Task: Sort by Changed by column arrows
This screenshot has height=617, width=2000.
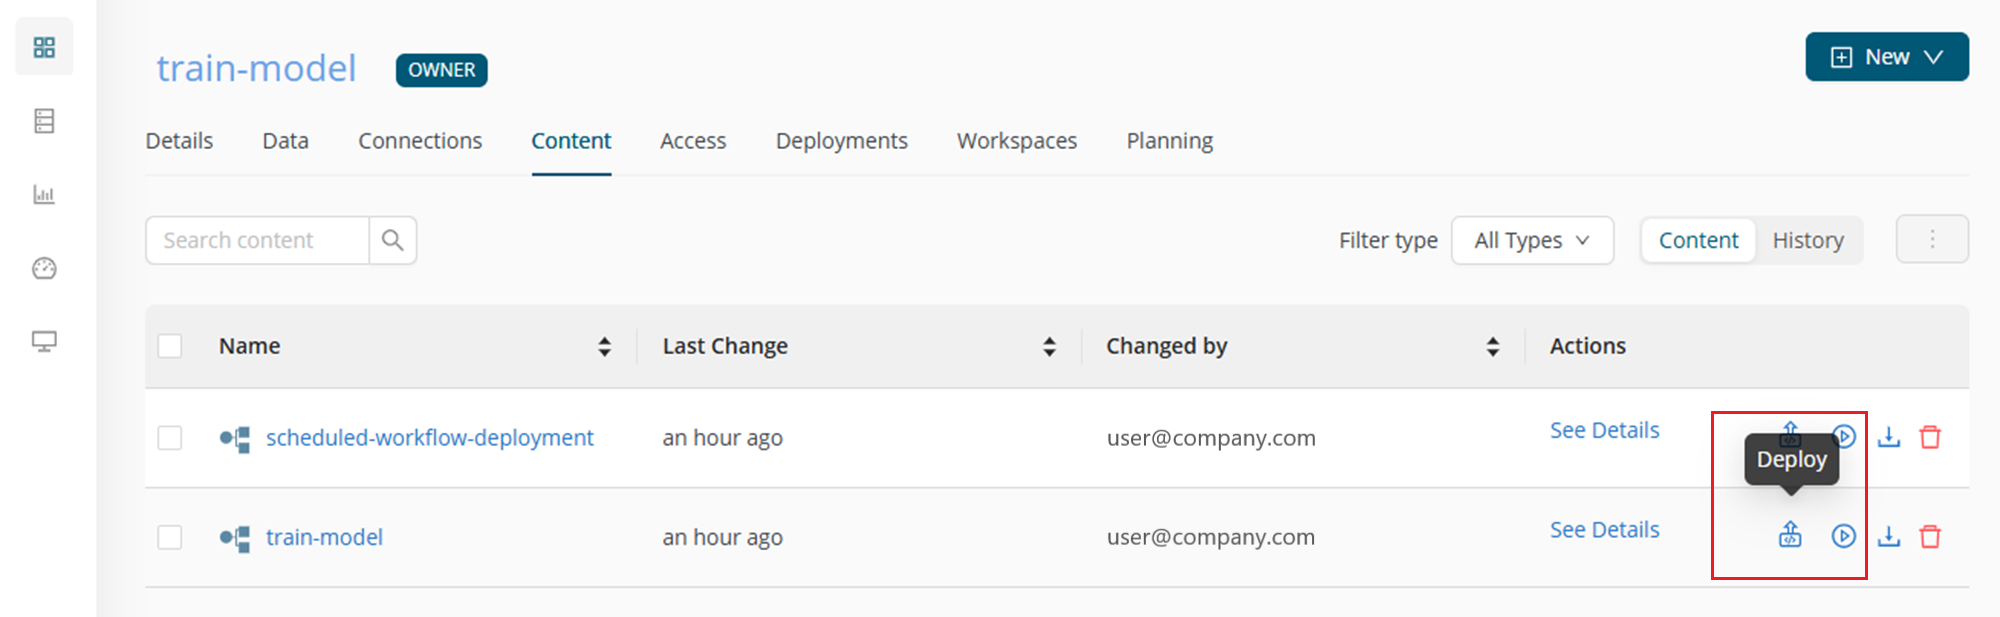Action: pyautogui.click(x=1493, y=346)
